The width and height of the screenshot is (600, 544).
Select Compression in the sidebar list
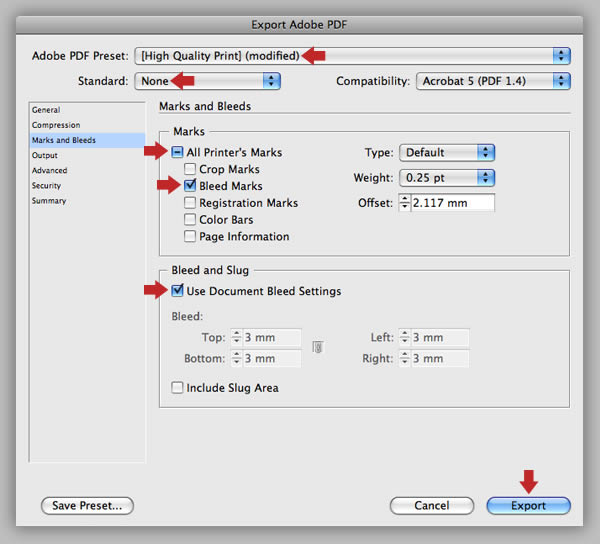coord(87,125)
